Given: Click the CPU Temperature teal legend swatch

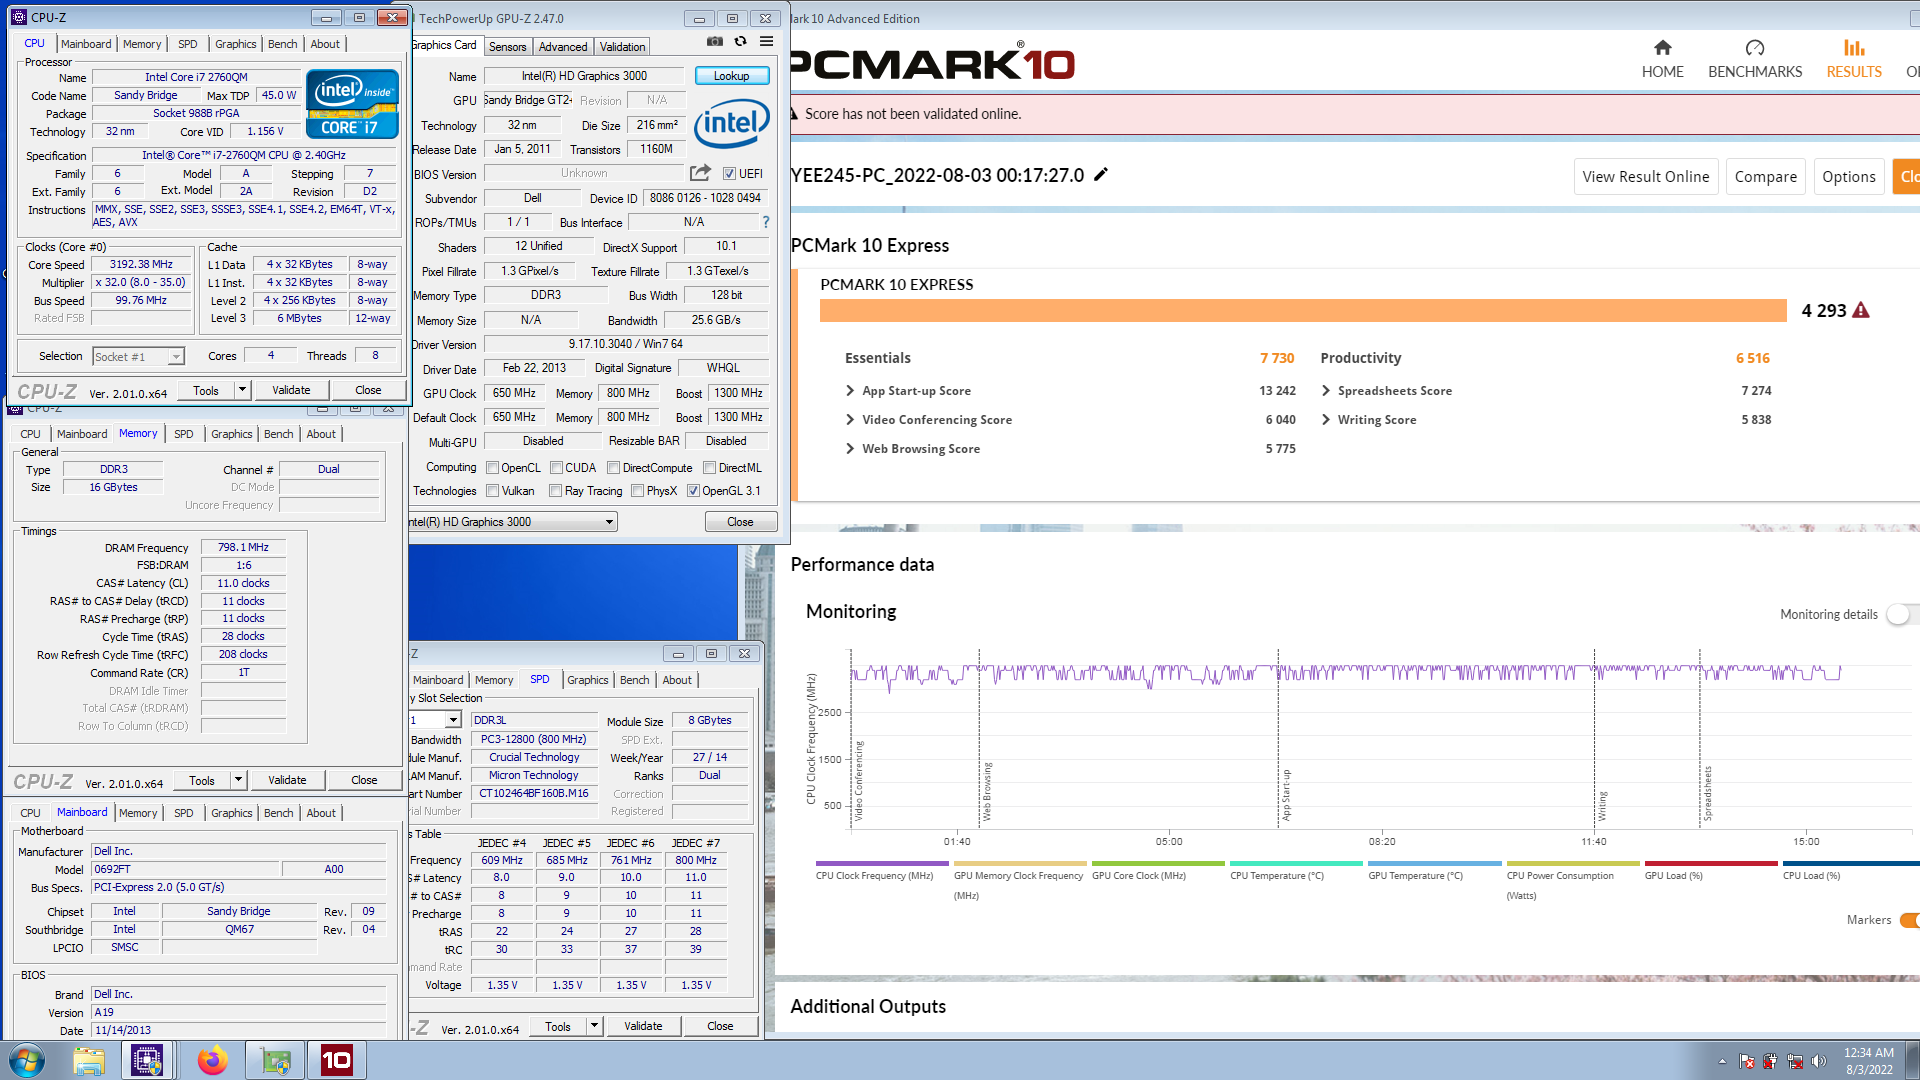Looking at the screenshot, I should point(1296,863).
